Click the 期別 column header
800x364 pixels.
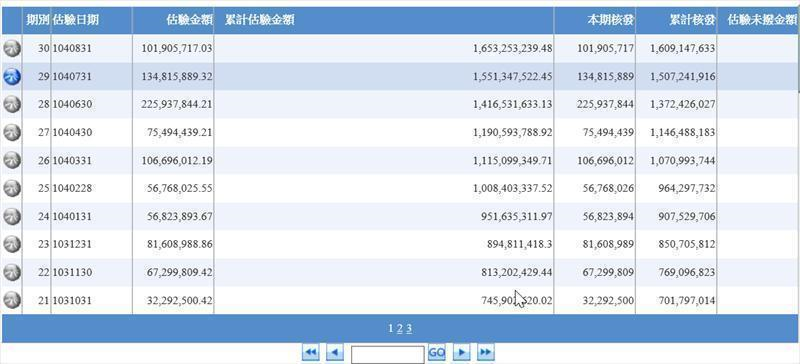pos(38,20)
